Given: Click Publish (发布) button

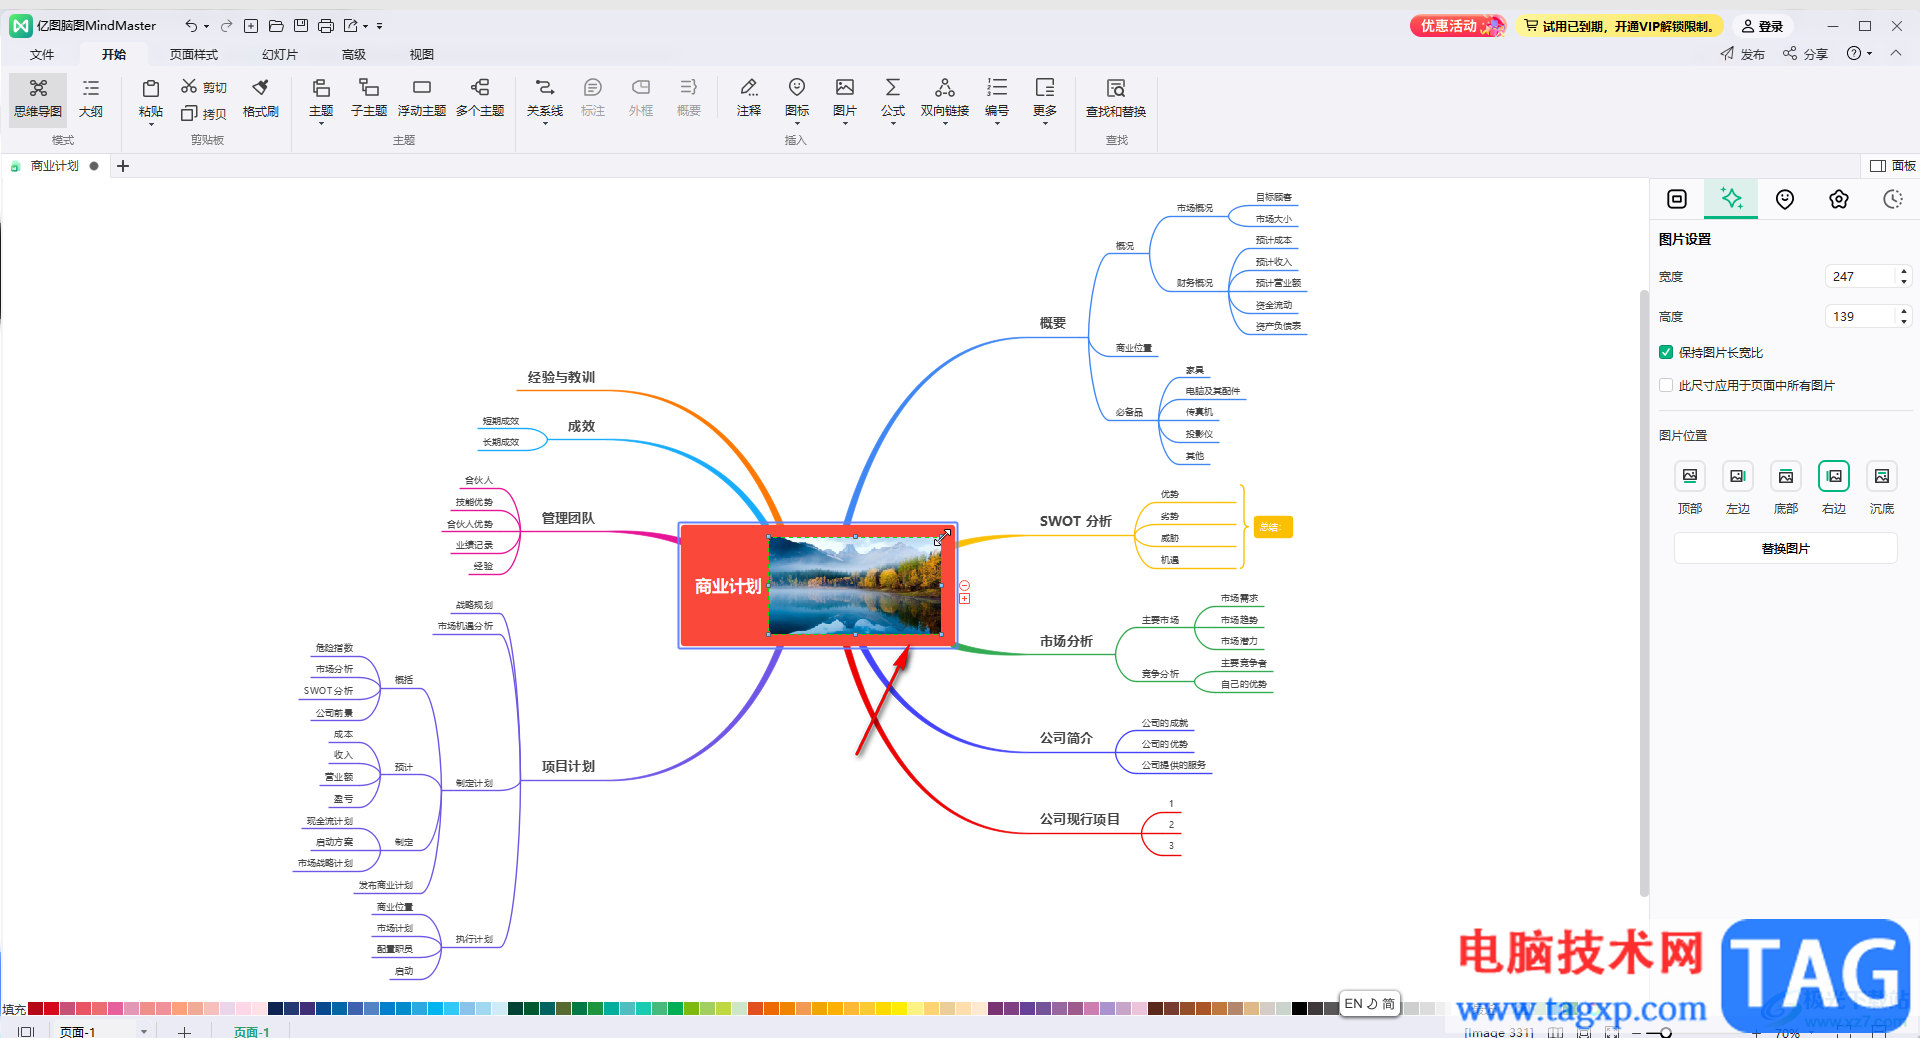Looking at the screenshot, I should [1742, 54].
